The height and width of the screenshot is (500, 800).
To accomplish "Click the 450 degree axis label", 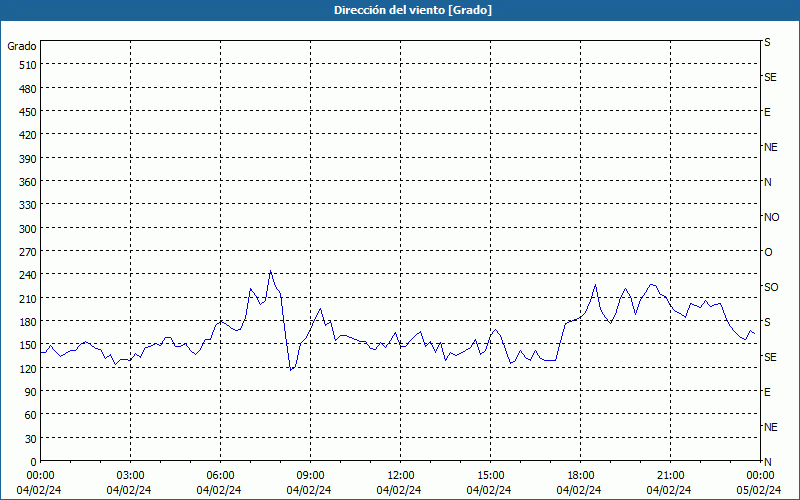I will [x=28, y=112].
